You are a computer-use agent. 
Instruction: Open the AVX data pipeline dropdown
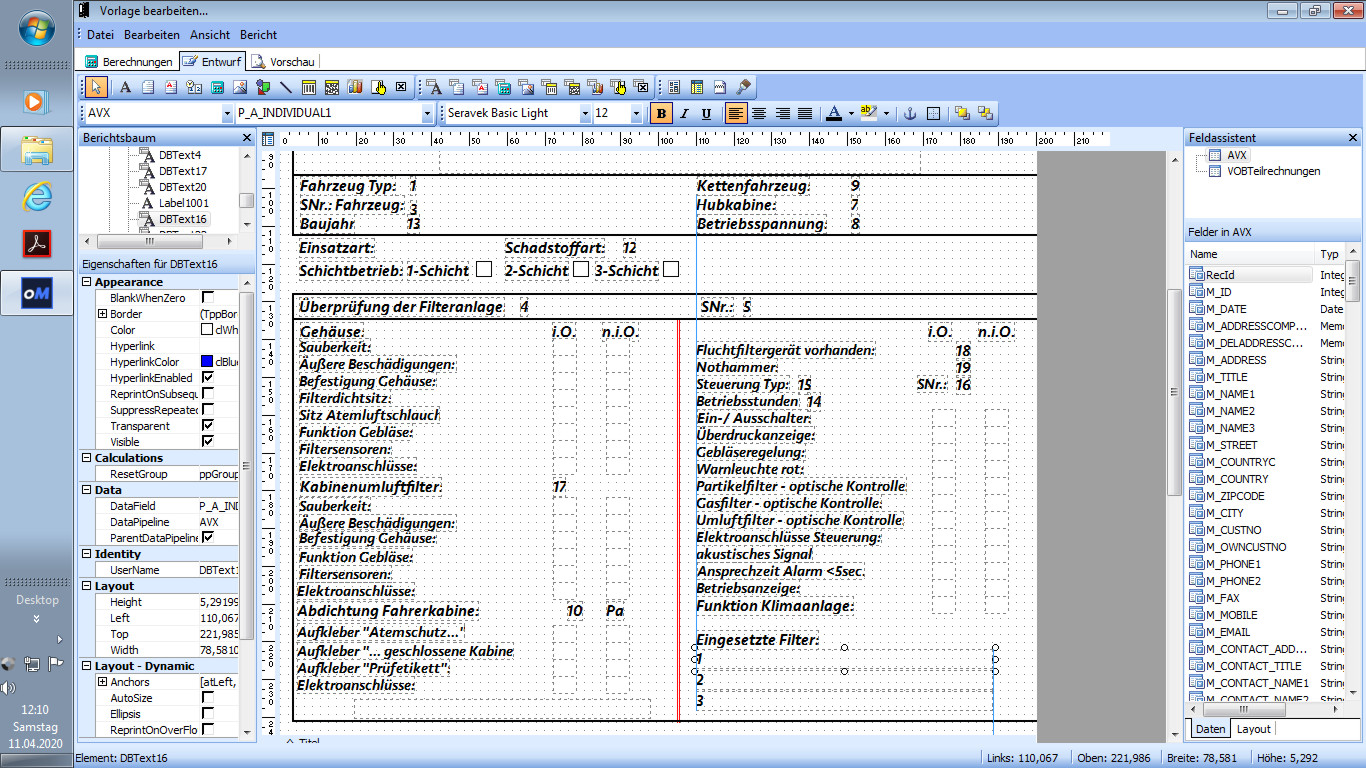[x=226, y=113]
